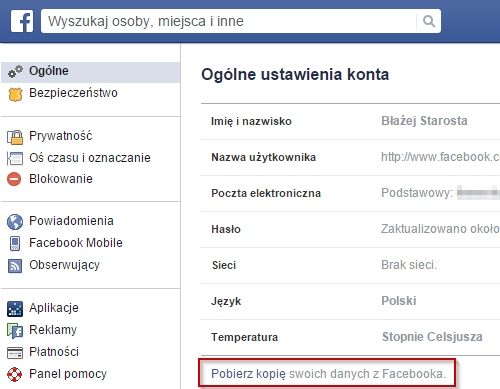
Task: Click the RSS icon next to Obserwujący
Action: 15,266
